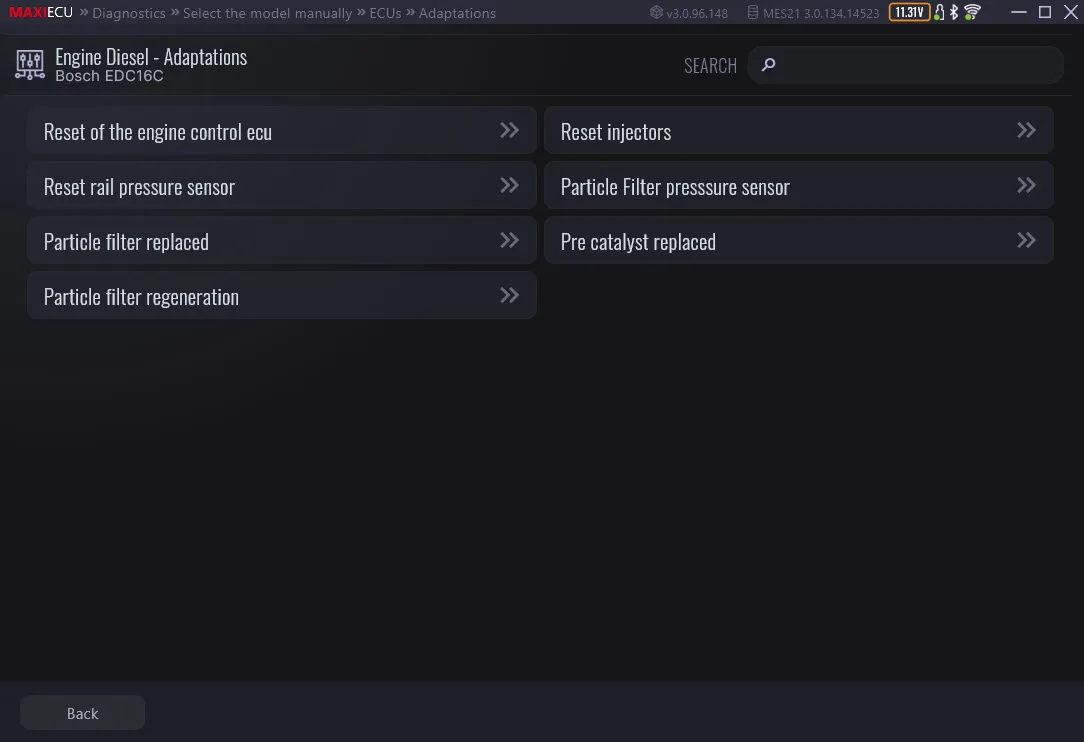
Task: Select the Particle Filter presssure sensor option
Action: 799,185
